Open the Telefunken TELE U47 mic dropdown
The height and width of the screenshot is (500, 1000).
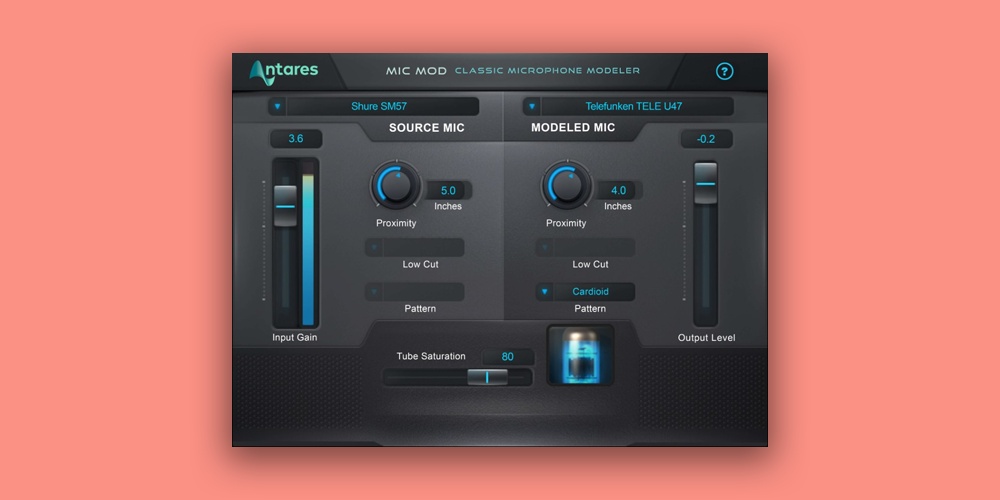[x=628, y=106]
